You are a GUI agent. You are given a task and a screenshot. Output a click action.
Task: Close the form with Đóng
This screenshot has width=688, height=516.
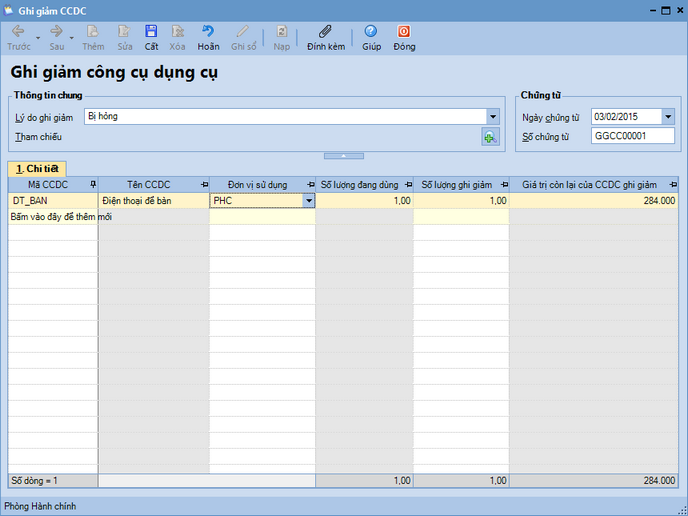pos(404,38)
